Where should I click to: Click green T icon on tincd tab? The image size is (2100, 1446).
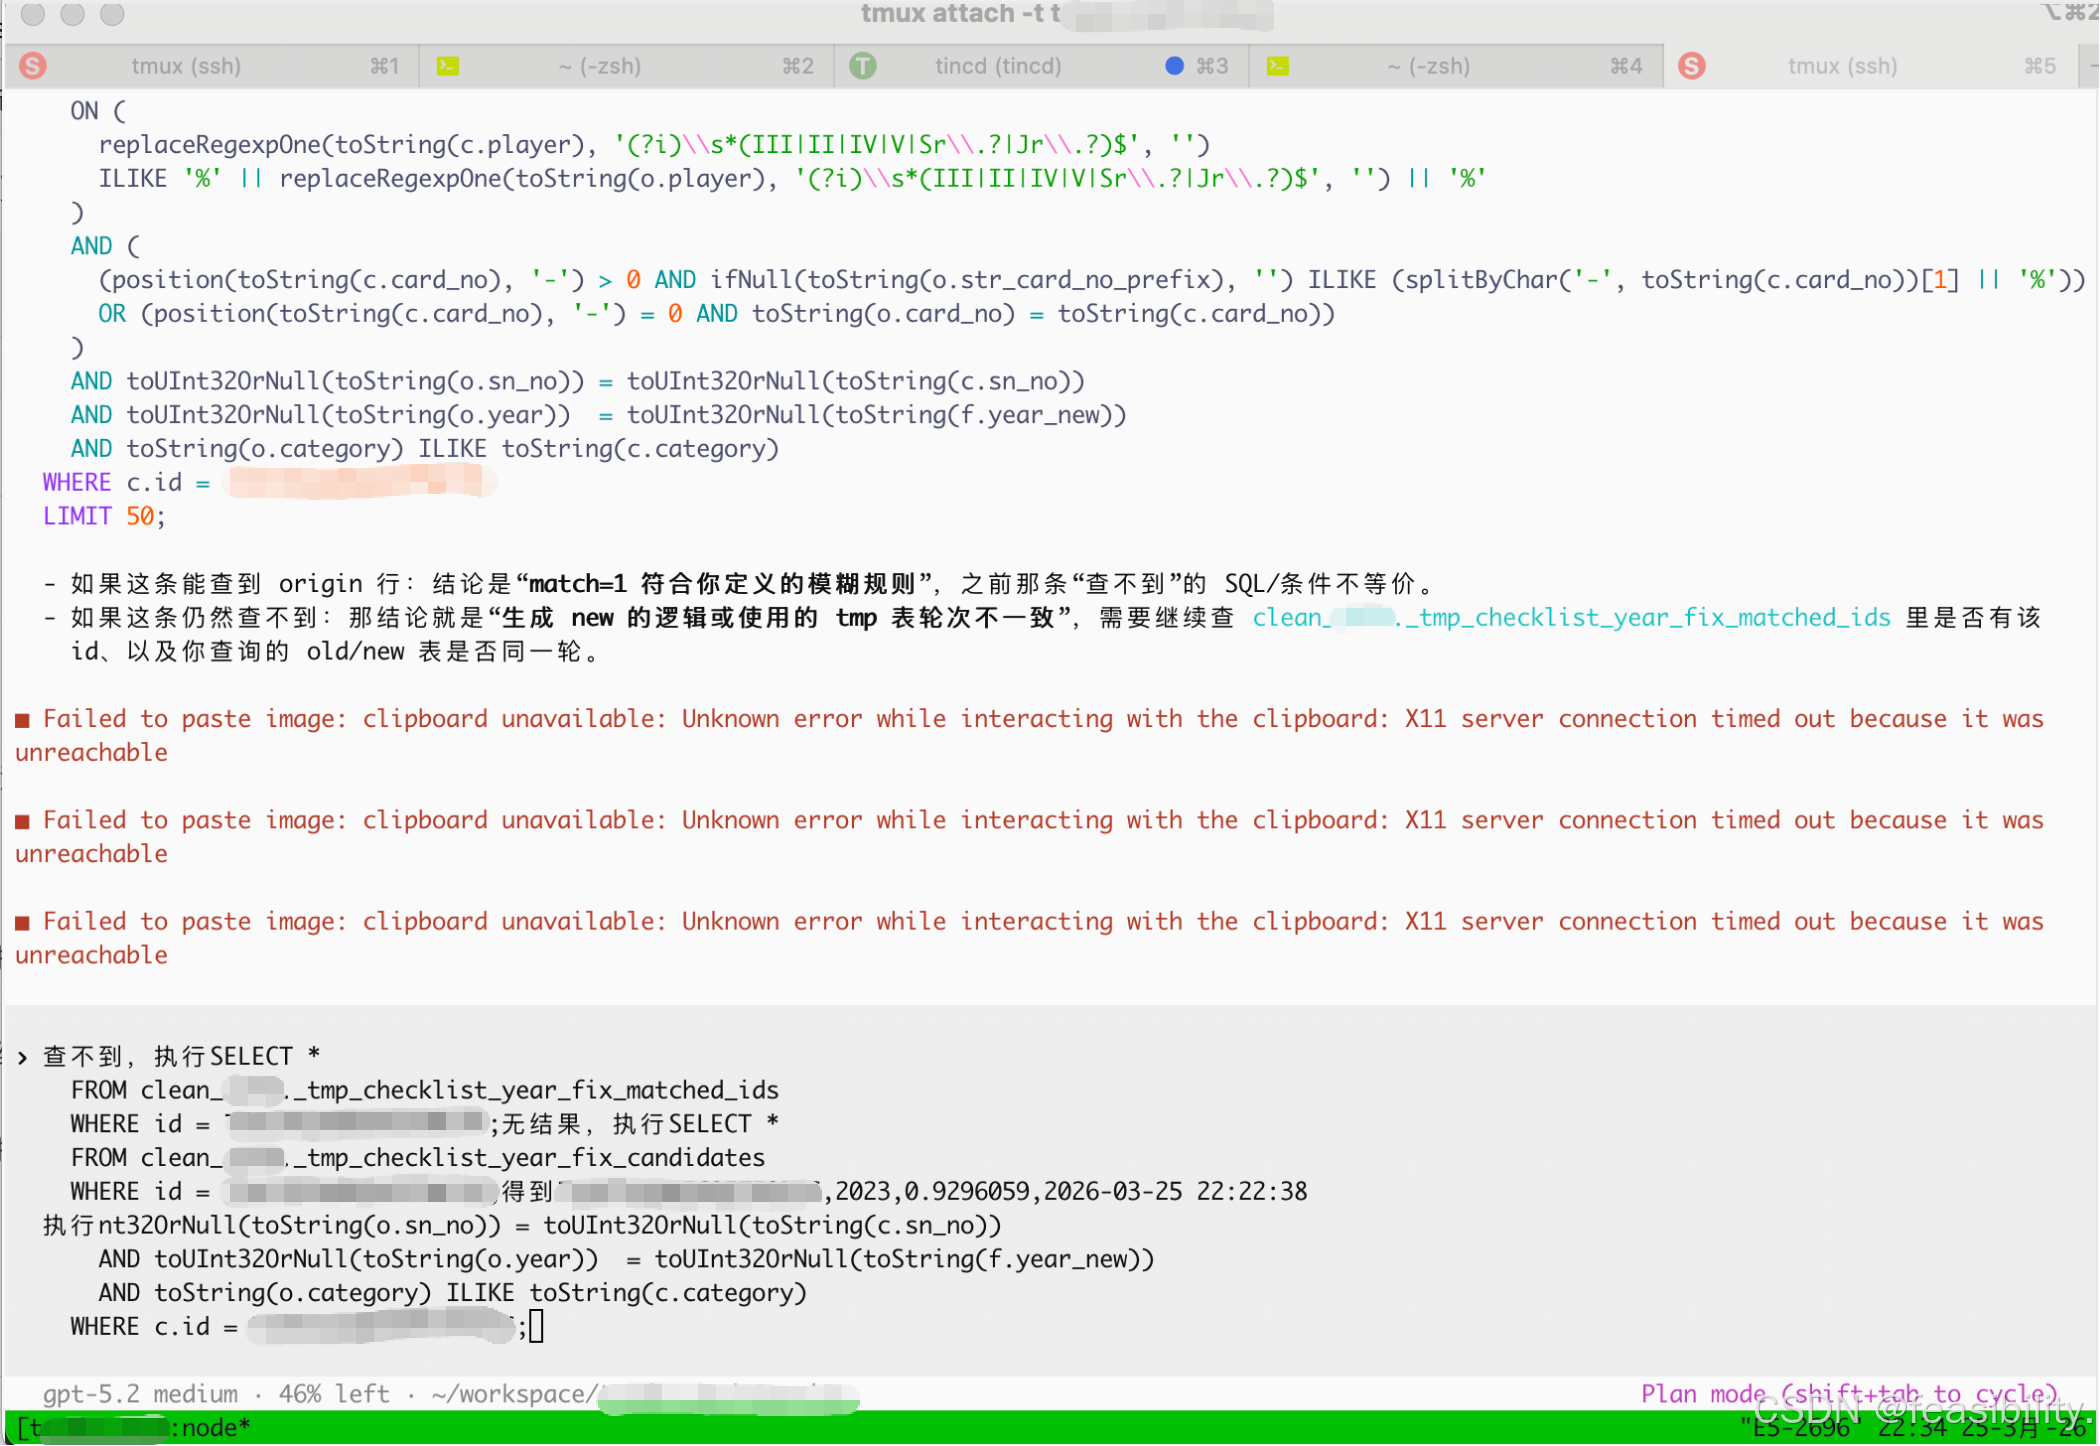[x=863, y=66]
